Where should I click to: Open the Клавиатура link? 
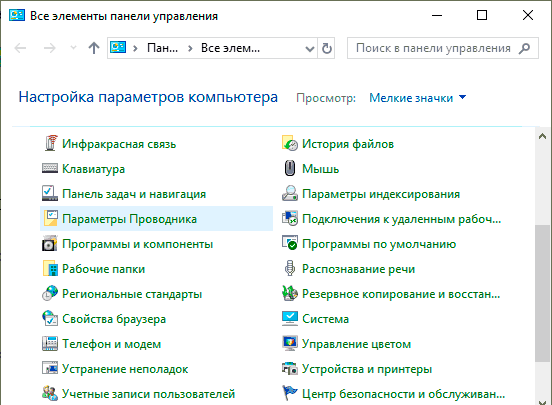tap(93, 169)
